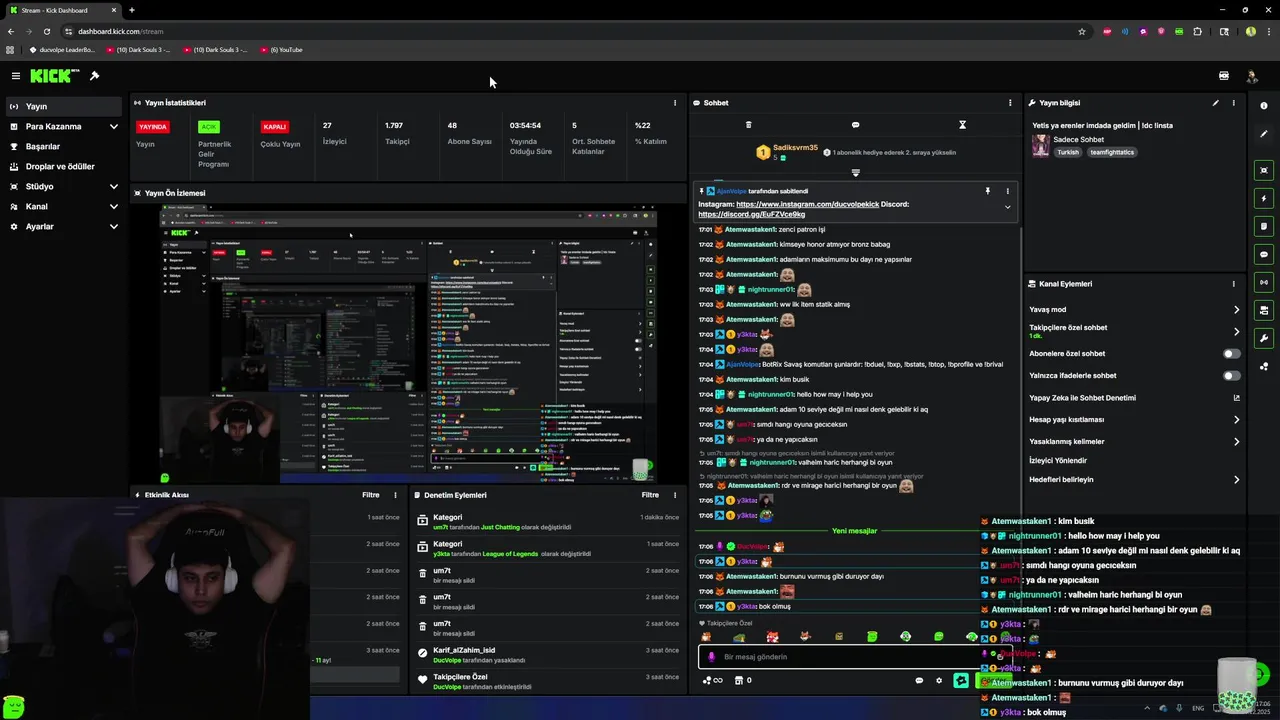
Task: Click info icon in right rail
Action: pos(1264,106)
